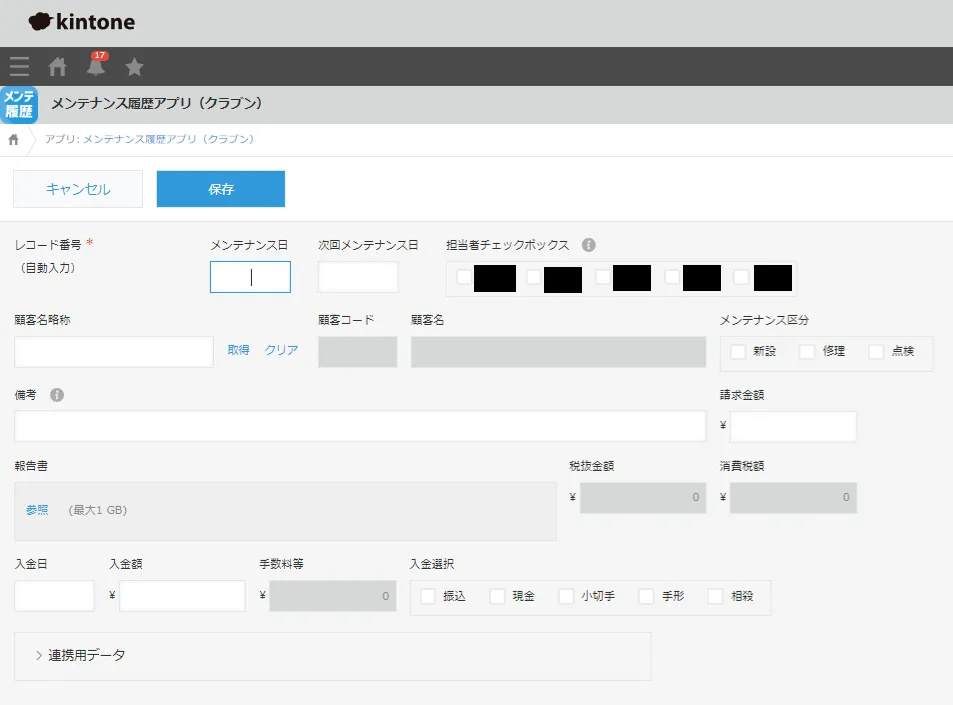The height and width of the screenshot is (705, 953).
Task: Check the 新設 maintenance type checkbox
Action: pyautogui.click(x=739, y=352)
